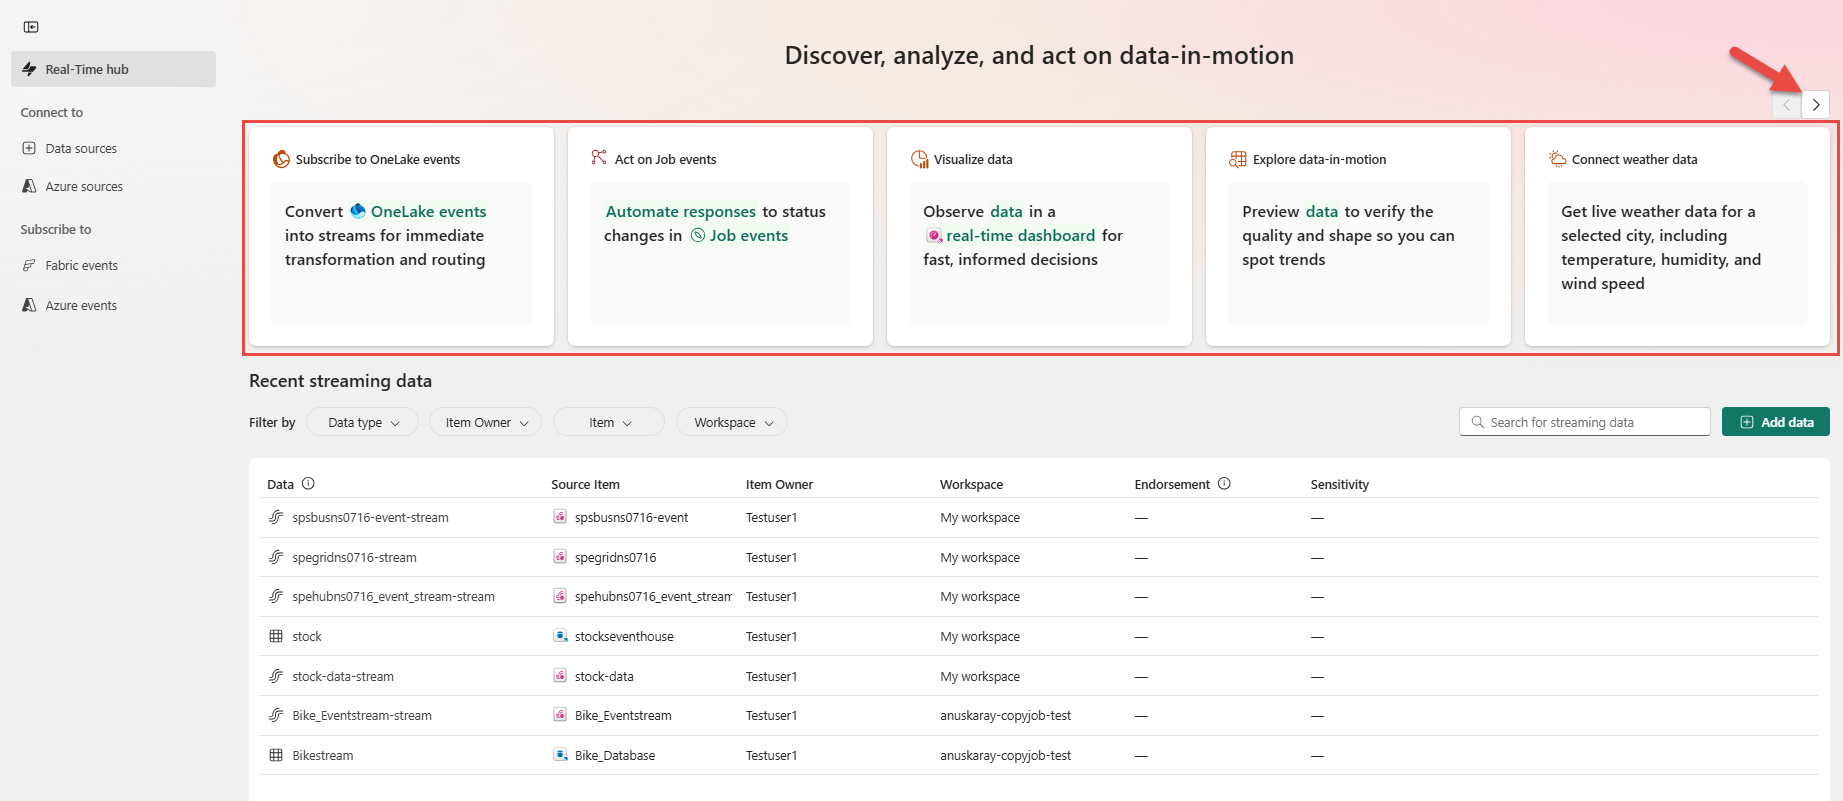Go to Fabric events in sidebar
Image resolution: width=1843 pixels, height=801 pixels.
pyautogui.click(x=81, y=266)
